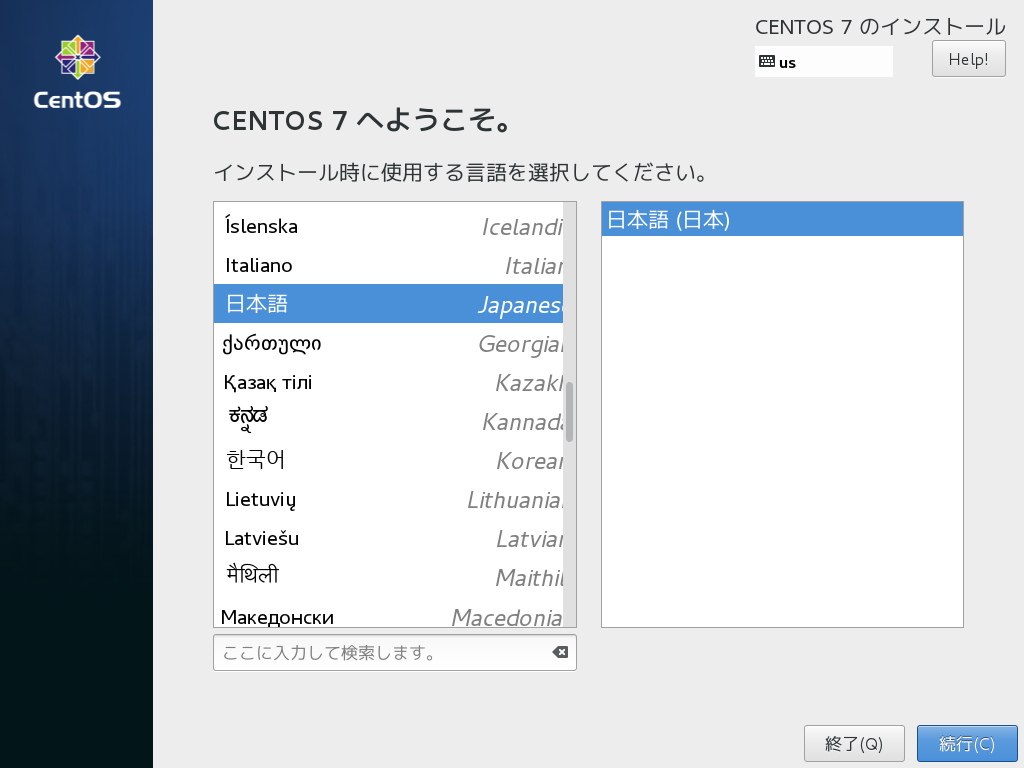
Task: Select the 한국어 Korean language row
Action: point(388,460)
